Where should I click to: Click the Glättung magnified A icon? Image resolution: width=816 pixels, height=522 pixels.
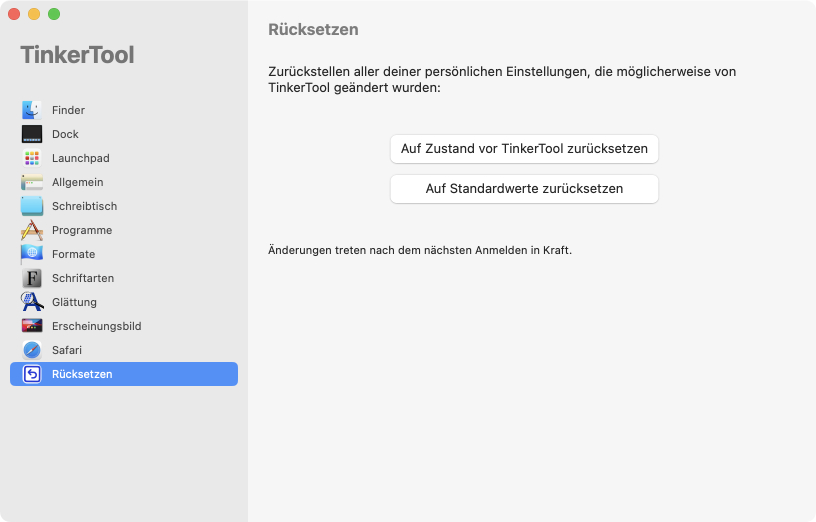(x=32, y=302)
